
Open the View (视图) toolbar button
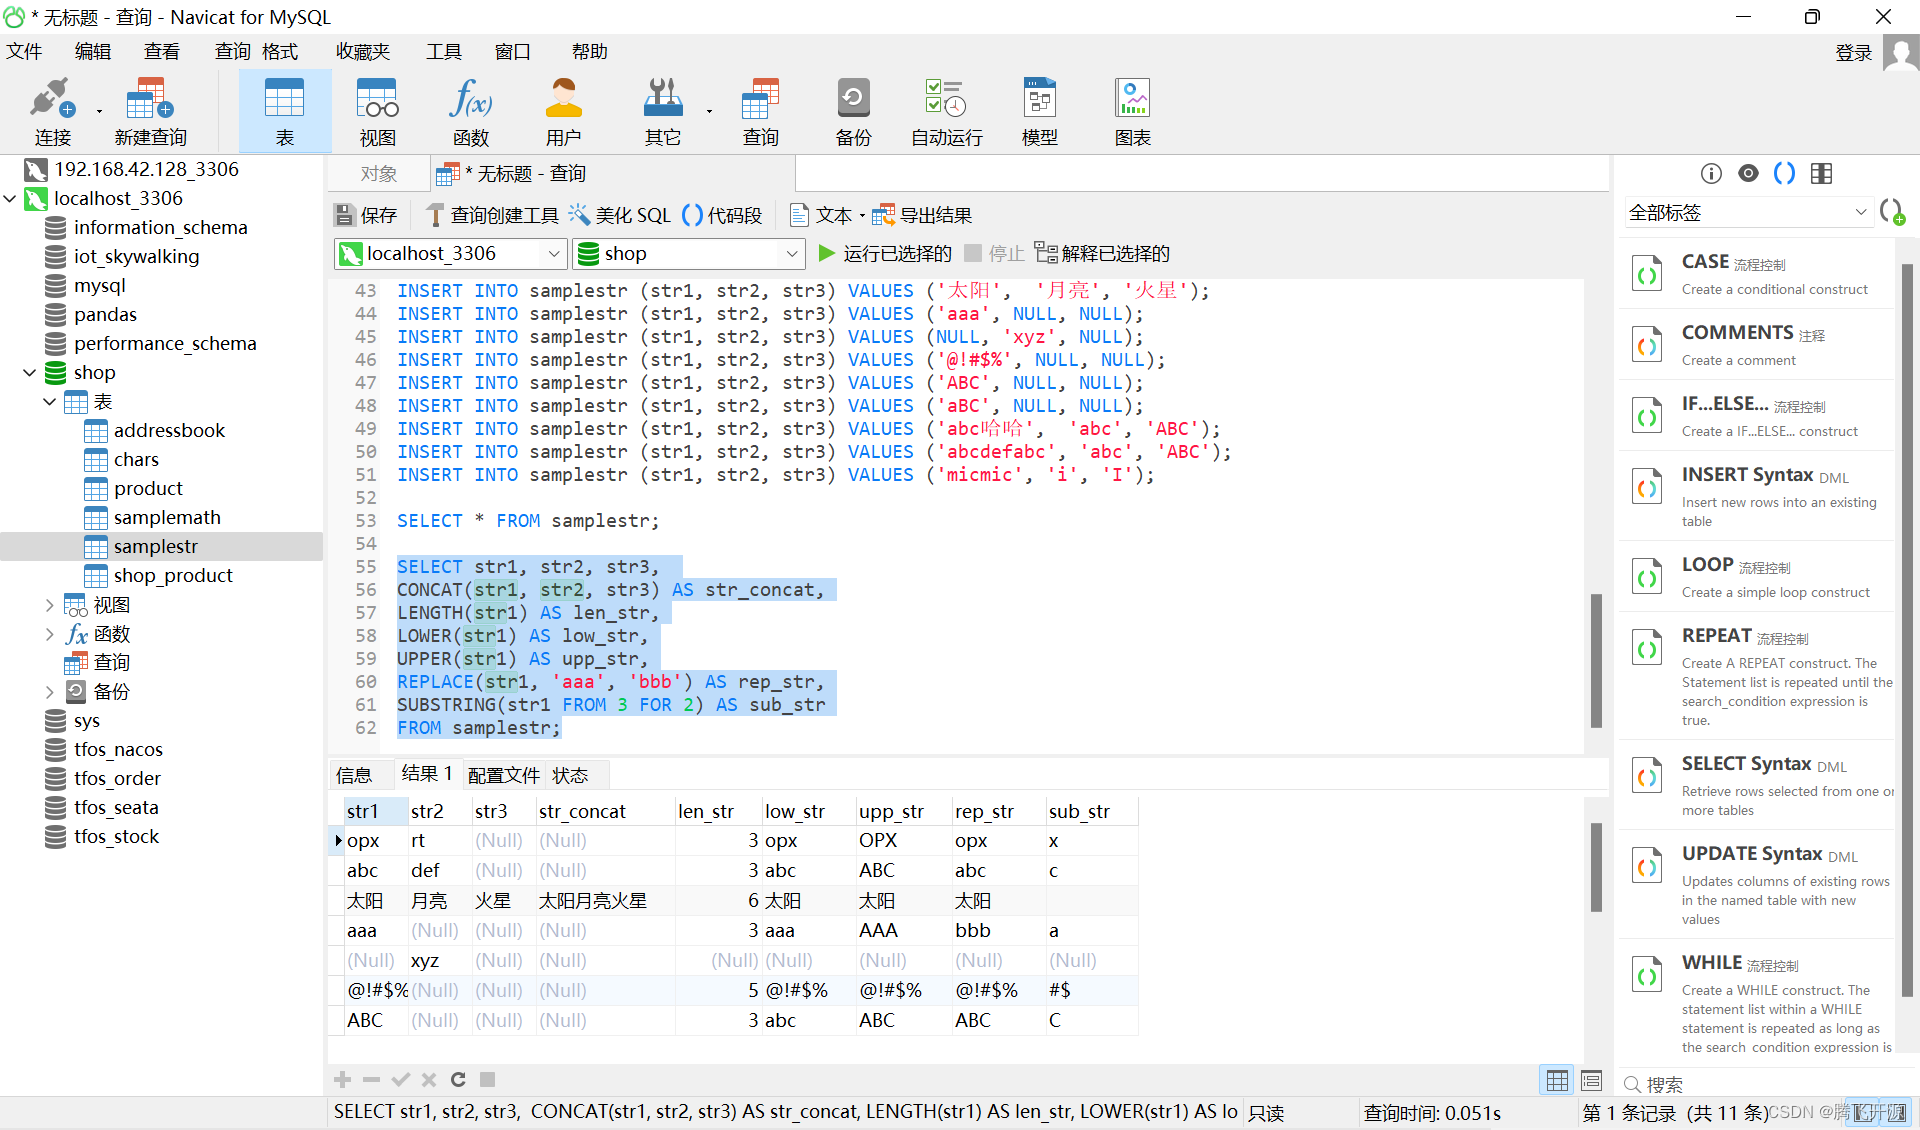[x=377, y=111]
